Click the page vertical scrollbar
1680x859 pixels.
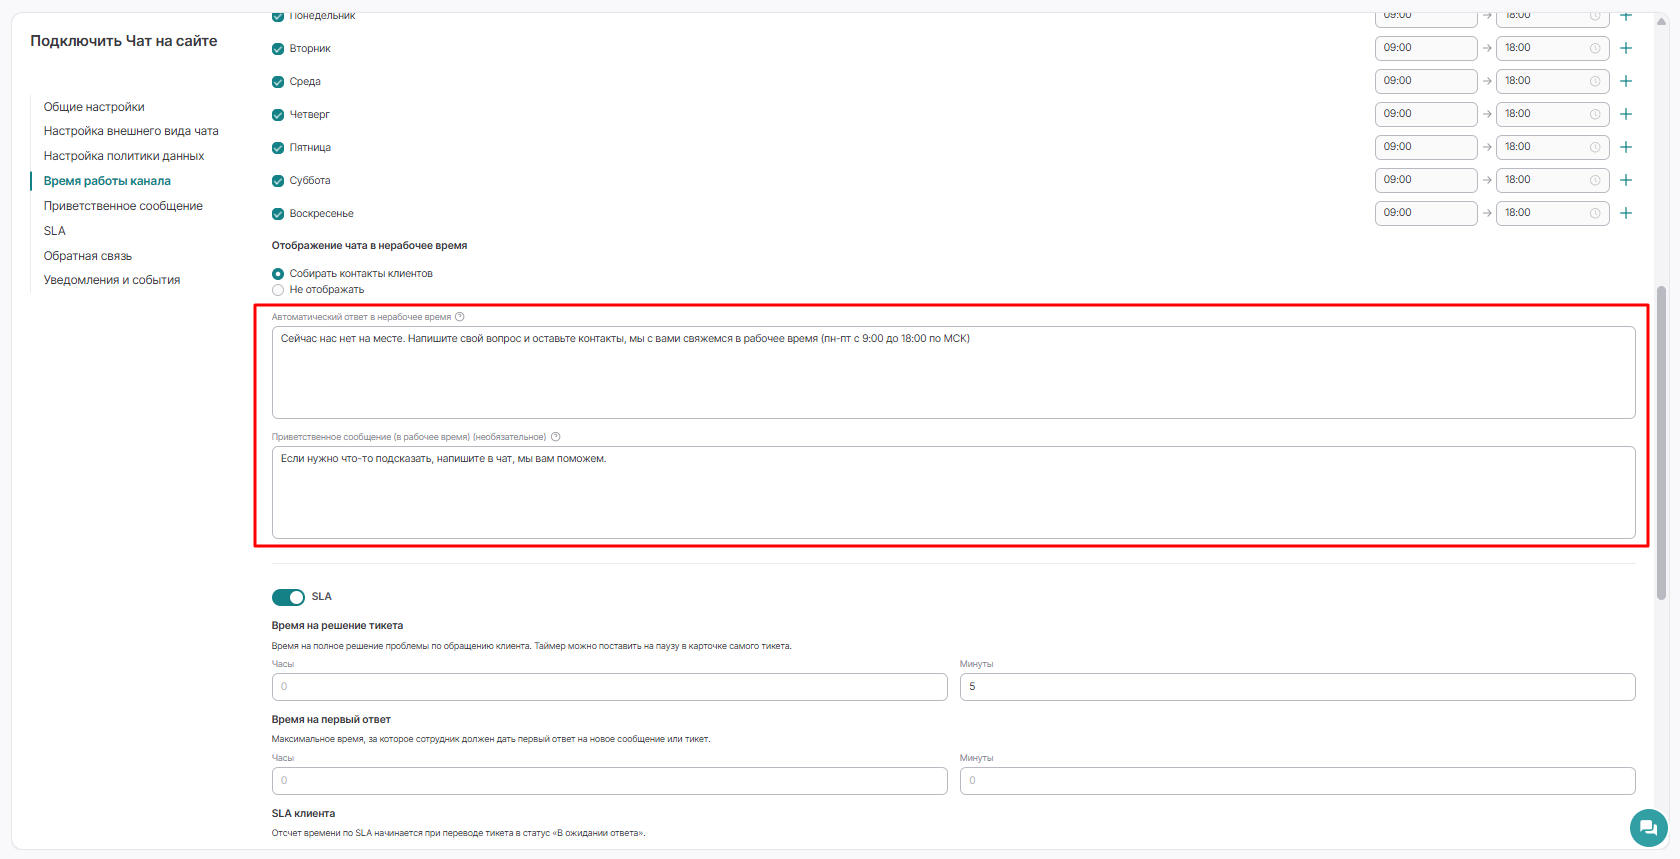1662,442
